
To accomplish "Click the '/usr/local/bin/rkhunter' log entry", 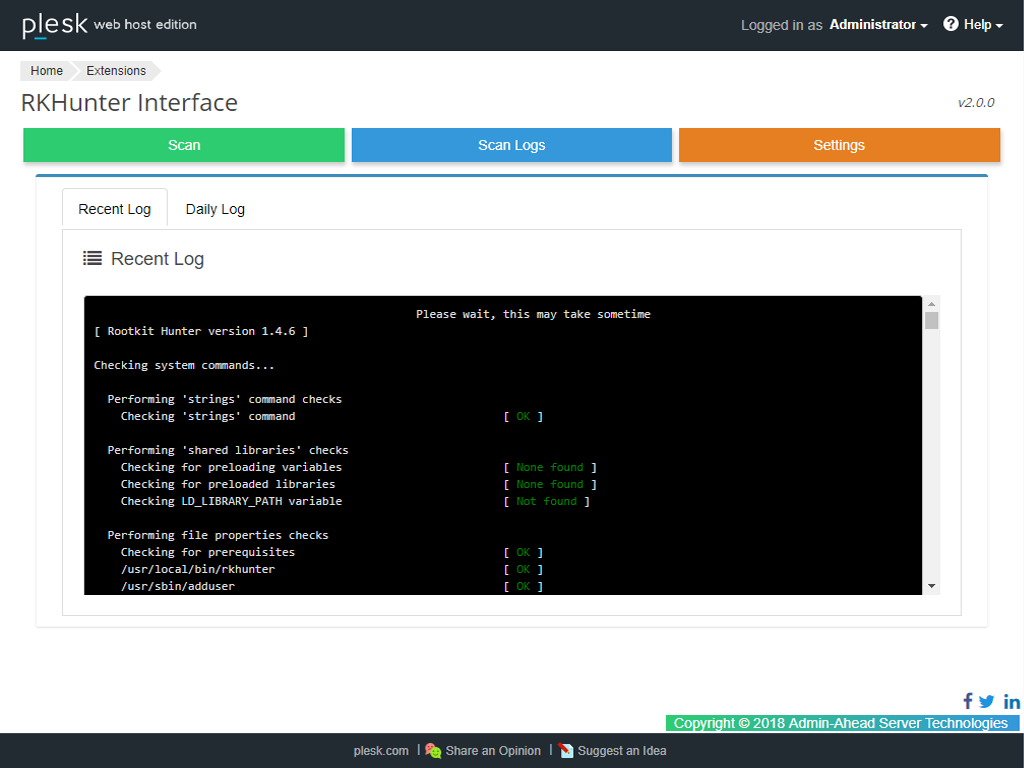I will click(198, 569).
